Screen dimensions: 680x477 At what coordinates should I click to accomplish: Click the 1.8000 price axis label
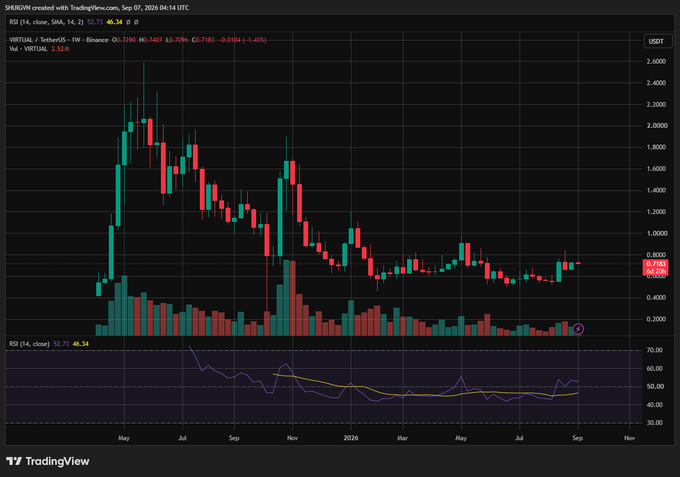656,147
